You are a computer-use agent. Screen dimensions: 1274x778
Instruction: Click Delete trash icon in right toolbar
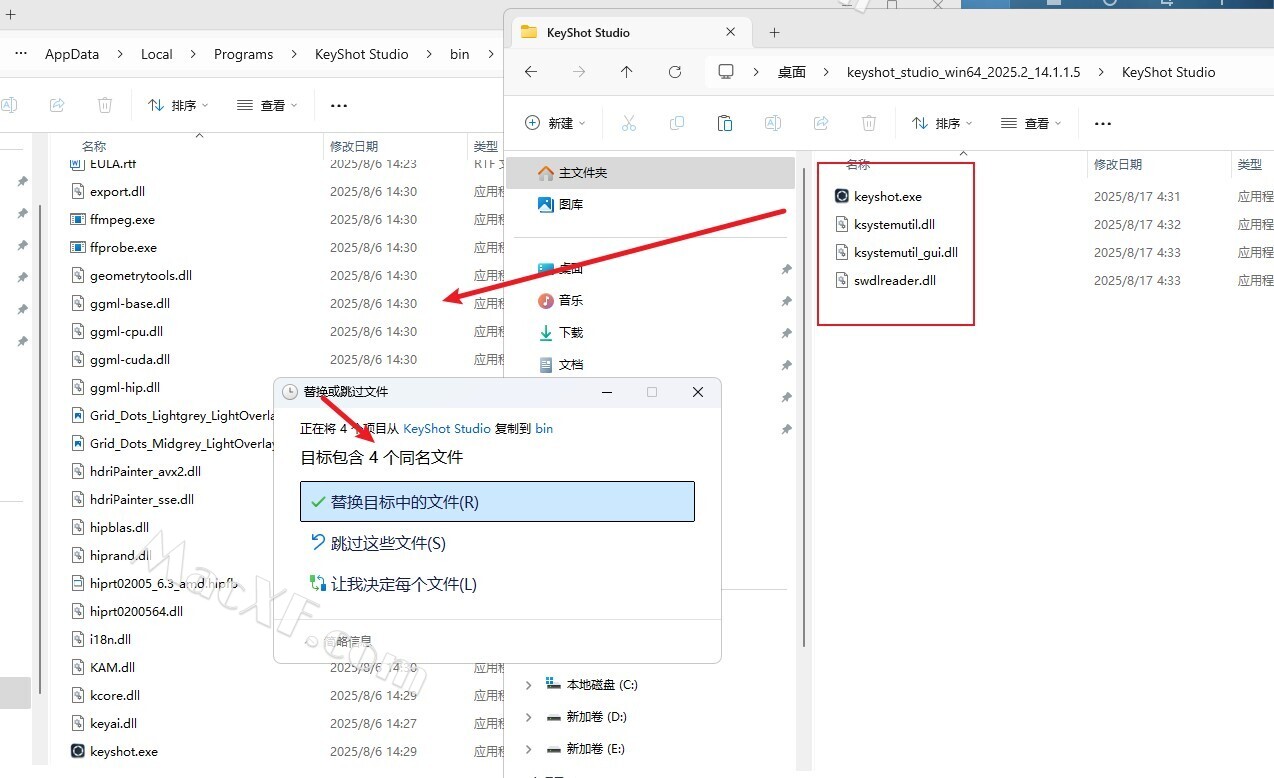[x=869, y=123]
